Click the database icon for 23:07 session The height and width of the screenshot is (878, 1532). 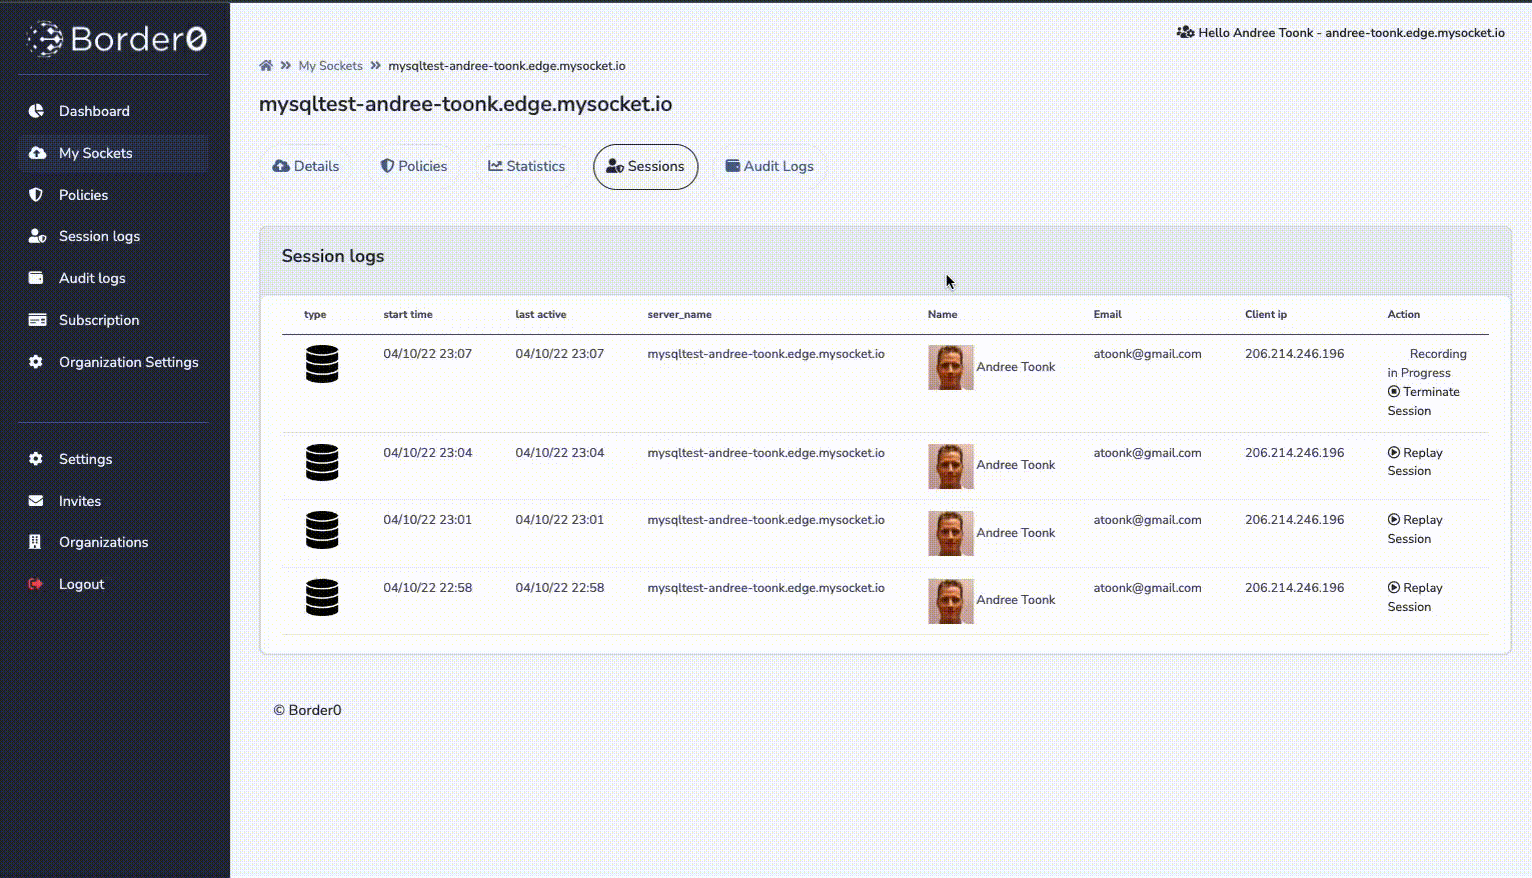click(322, 364)
